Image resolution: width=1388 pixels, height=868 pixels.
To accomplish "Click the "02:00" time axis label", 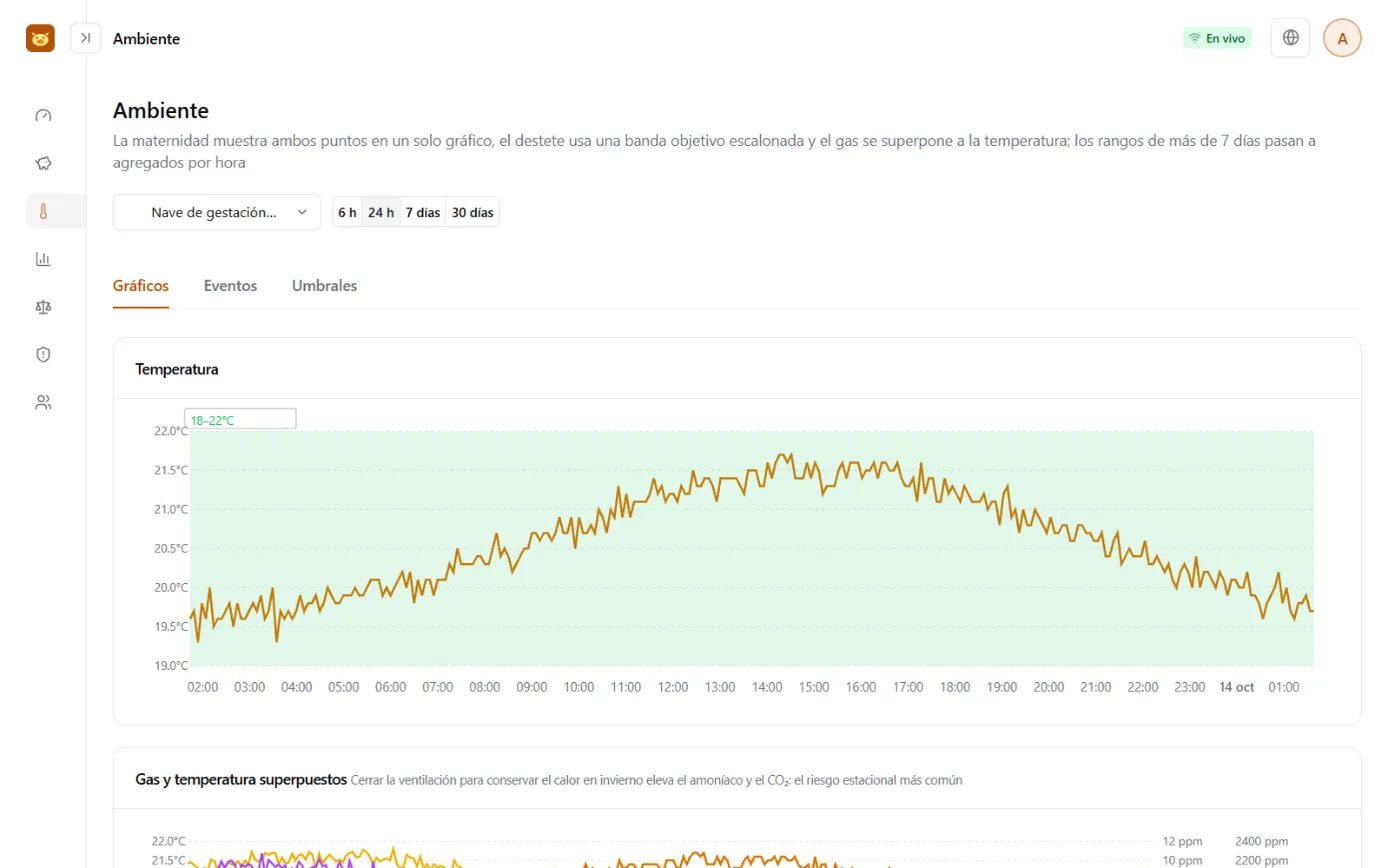I will [203, 687].
